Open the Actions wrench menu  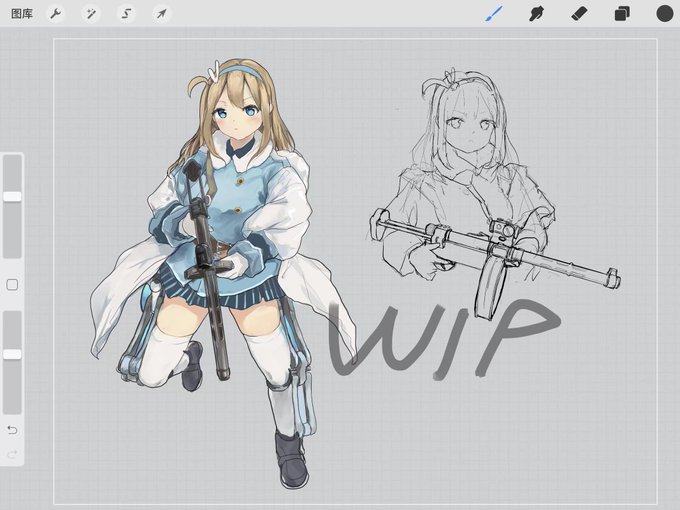pos(56,14)
